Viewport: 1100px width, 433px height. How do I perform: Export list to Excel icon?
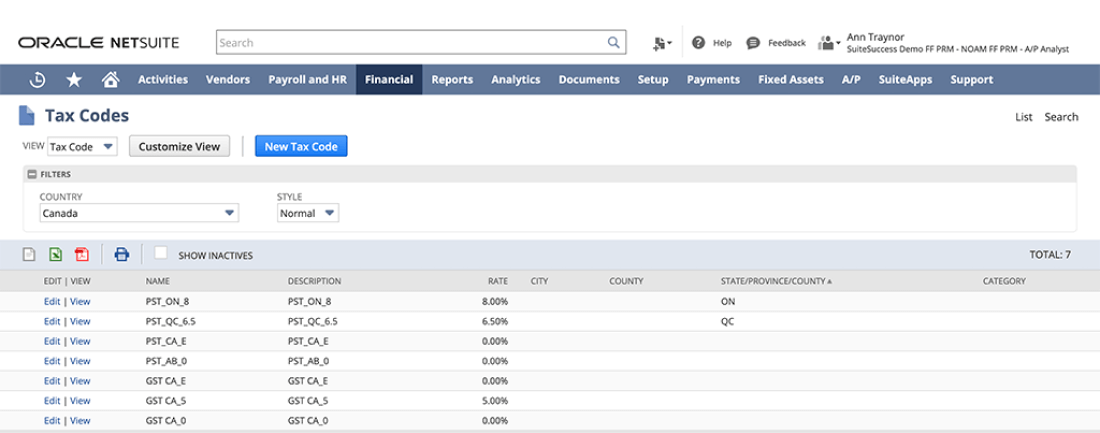pos(56,254)
